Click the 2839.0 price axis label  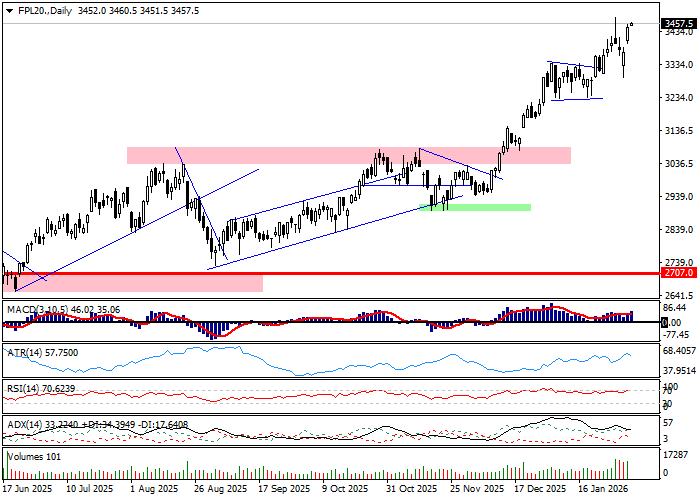coord(678,230)
